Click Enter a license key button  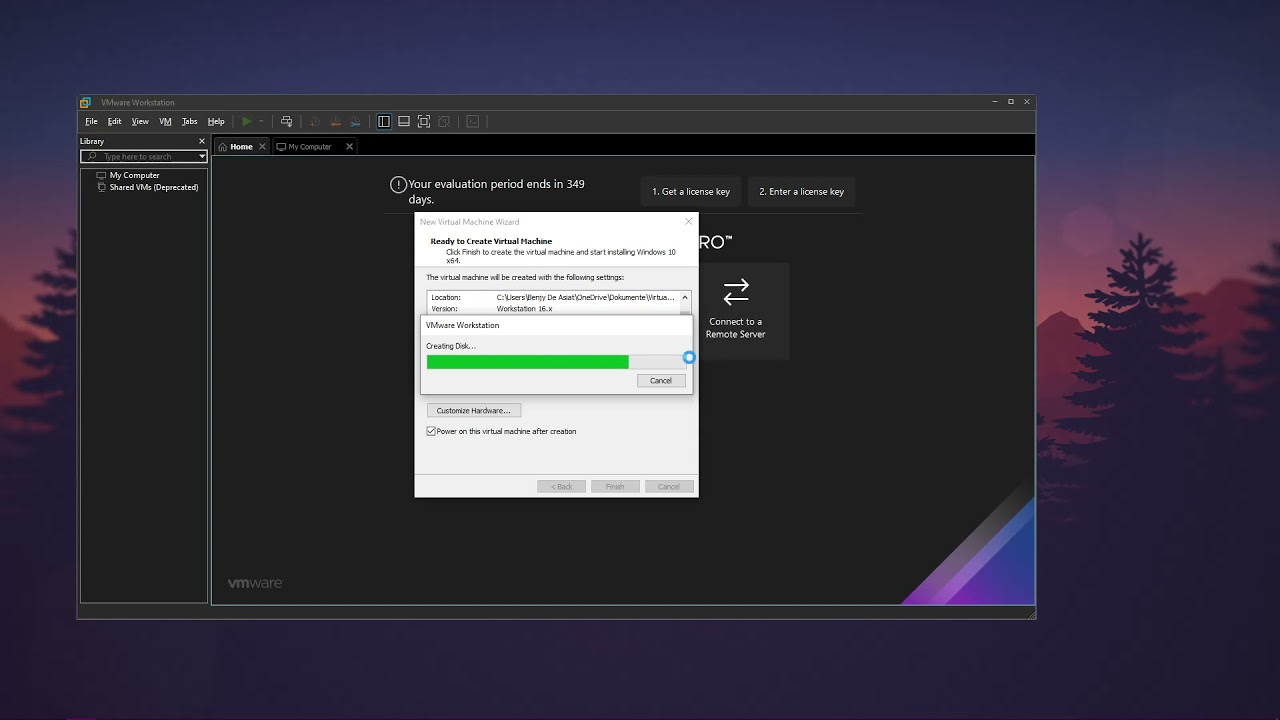coord(801,191)
